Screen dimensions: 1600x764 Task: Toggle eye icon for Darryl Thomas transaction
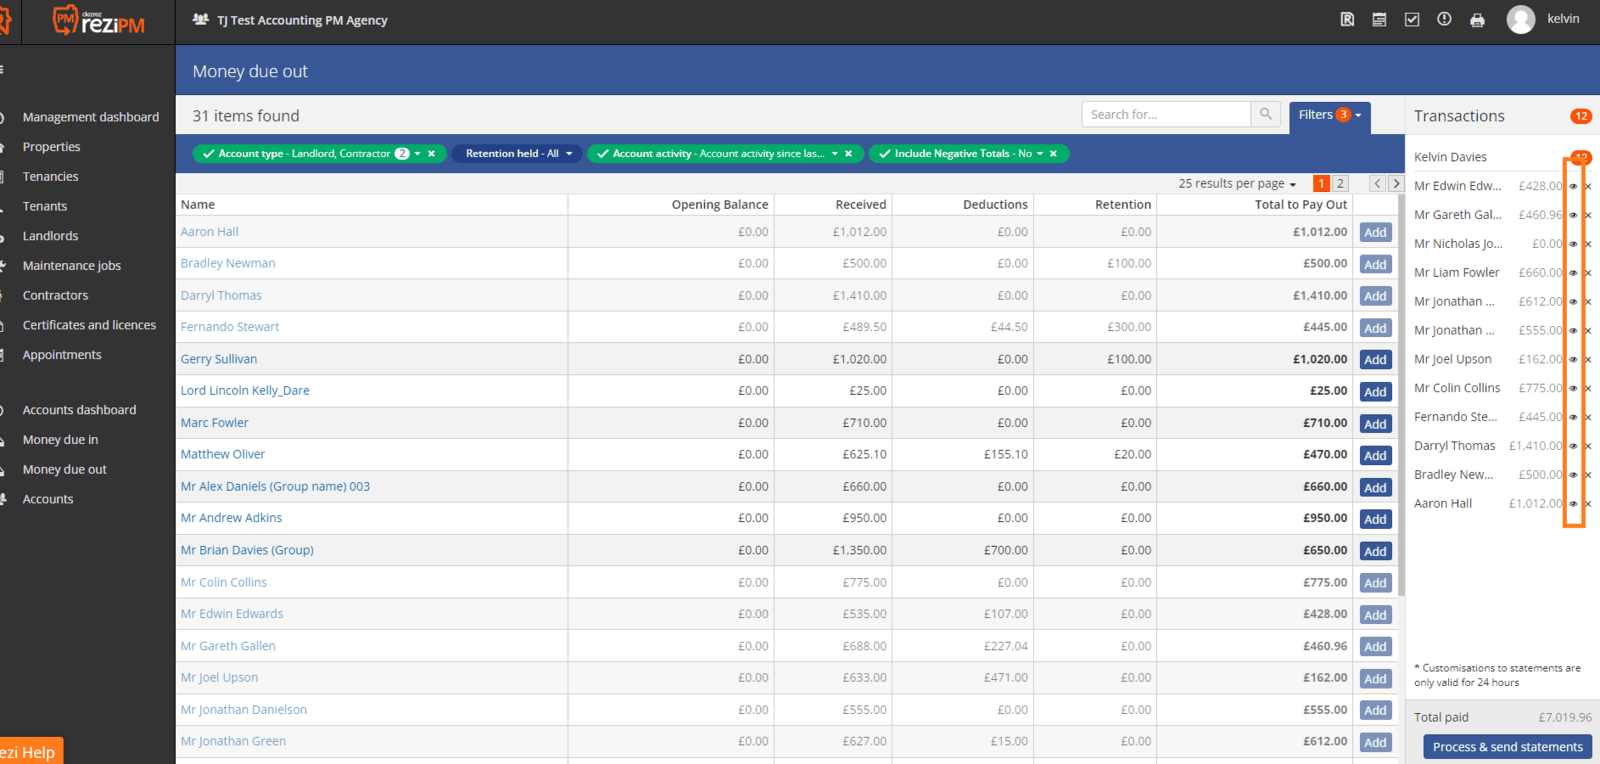[1573, 447]
